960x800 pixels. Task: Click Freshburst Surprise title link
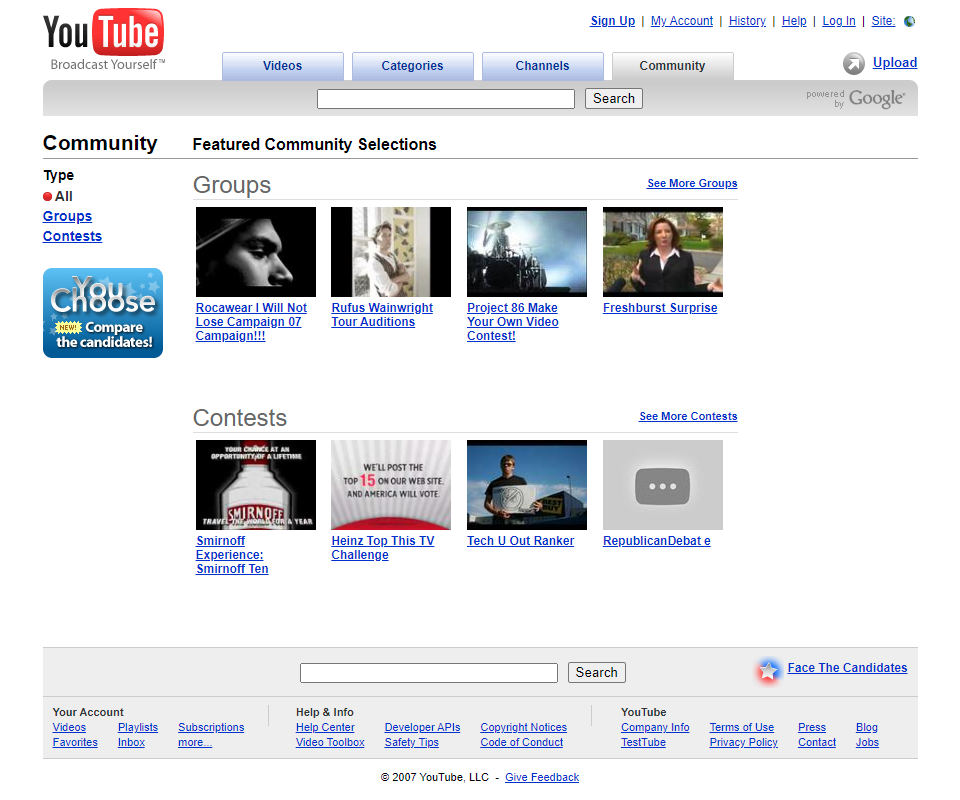(660, 308)
